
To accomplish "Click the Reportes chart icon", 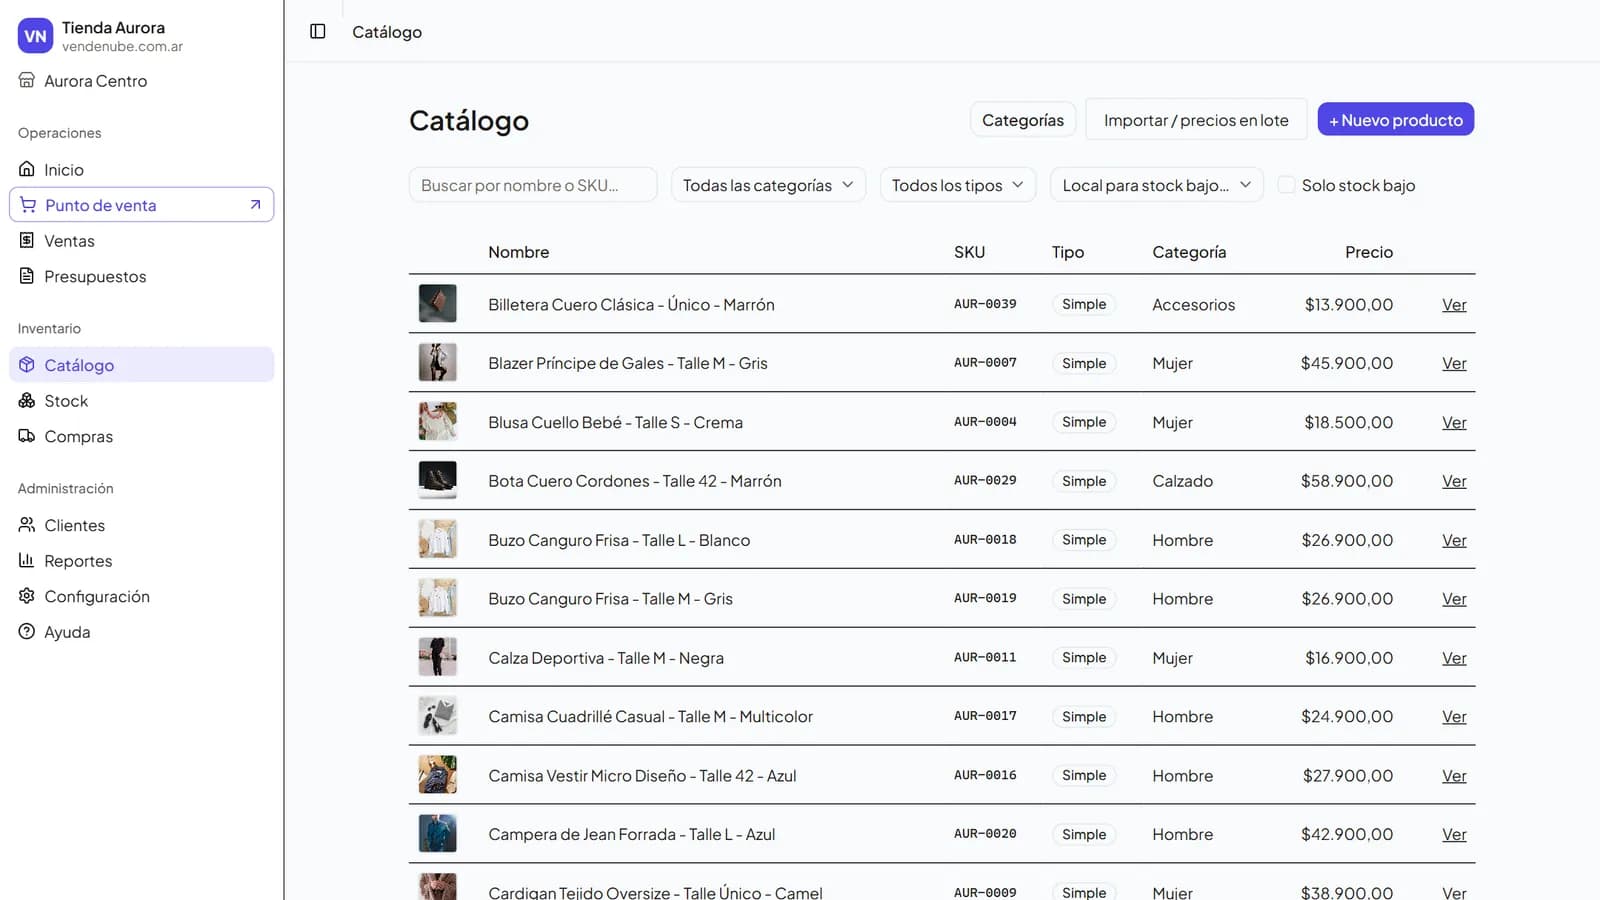I will [27, 560].
